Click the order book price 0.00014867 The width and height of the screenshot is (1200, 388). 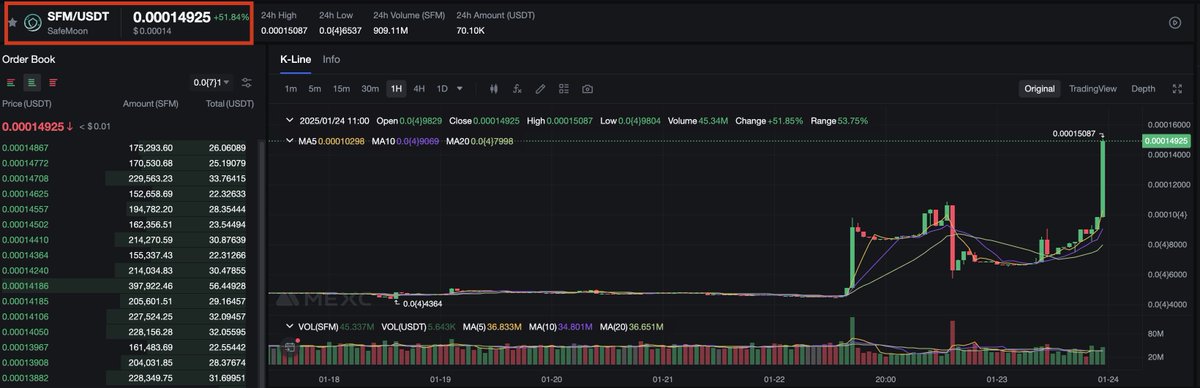[24, 148]
